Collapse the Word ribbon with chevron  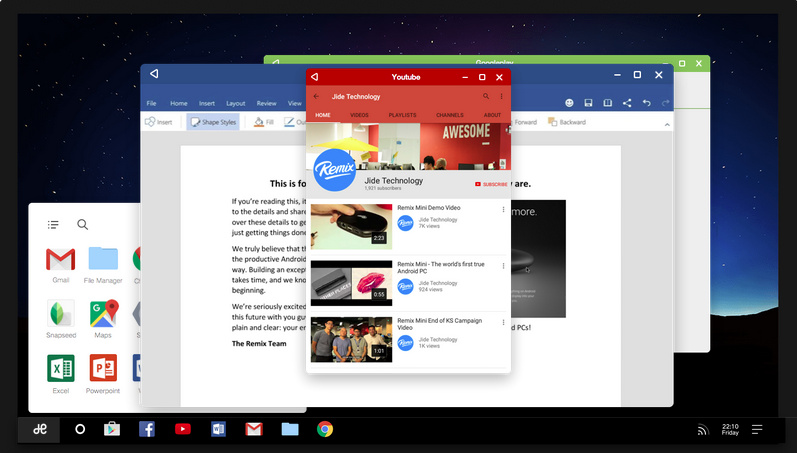point(667,125)
